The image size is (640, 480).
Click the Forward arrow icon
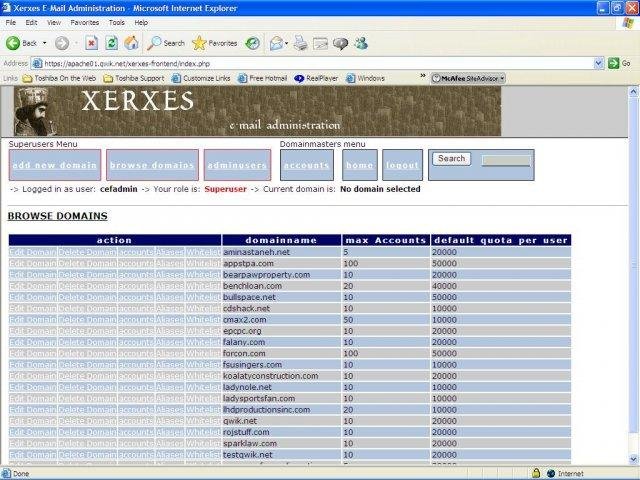62,43
